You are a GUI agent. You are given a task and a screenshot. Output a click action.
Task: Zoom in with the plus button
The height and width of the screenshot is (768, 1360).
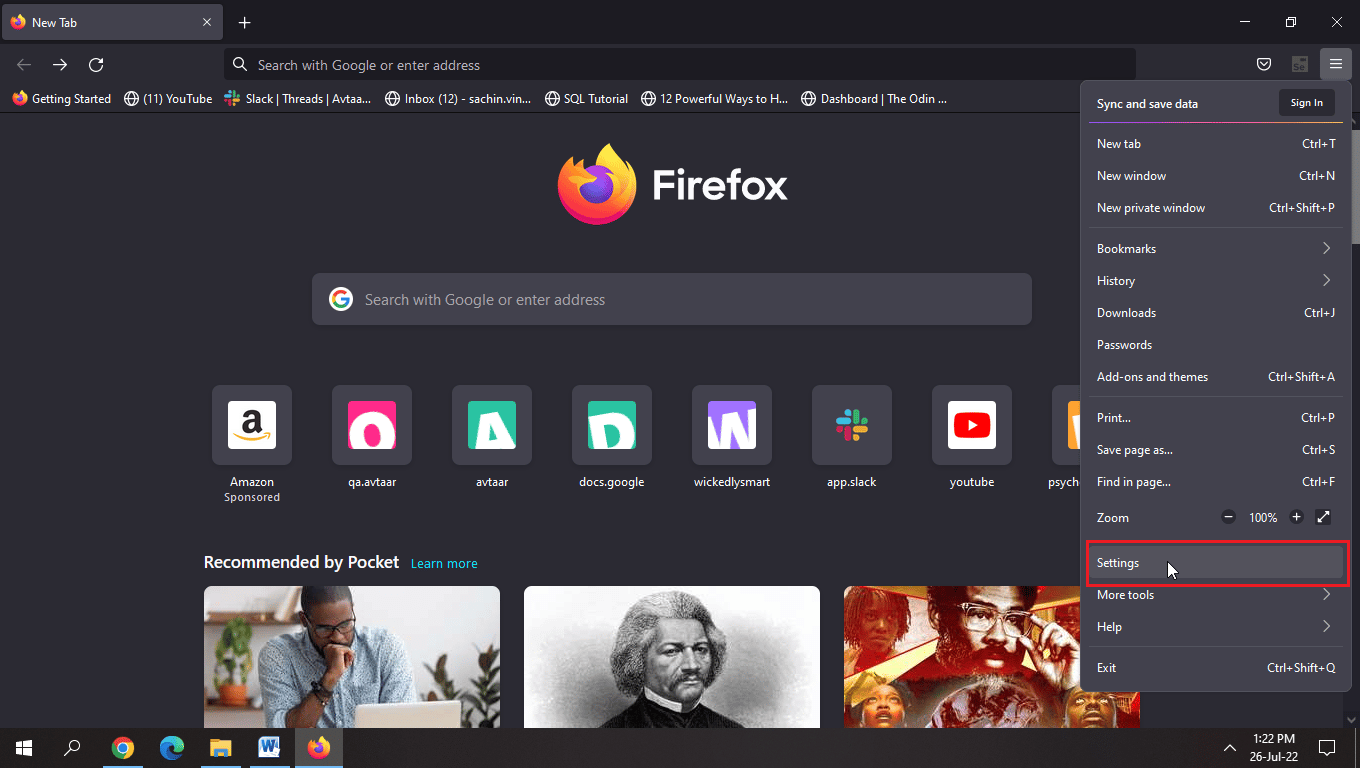click(x=1297, y=517)
